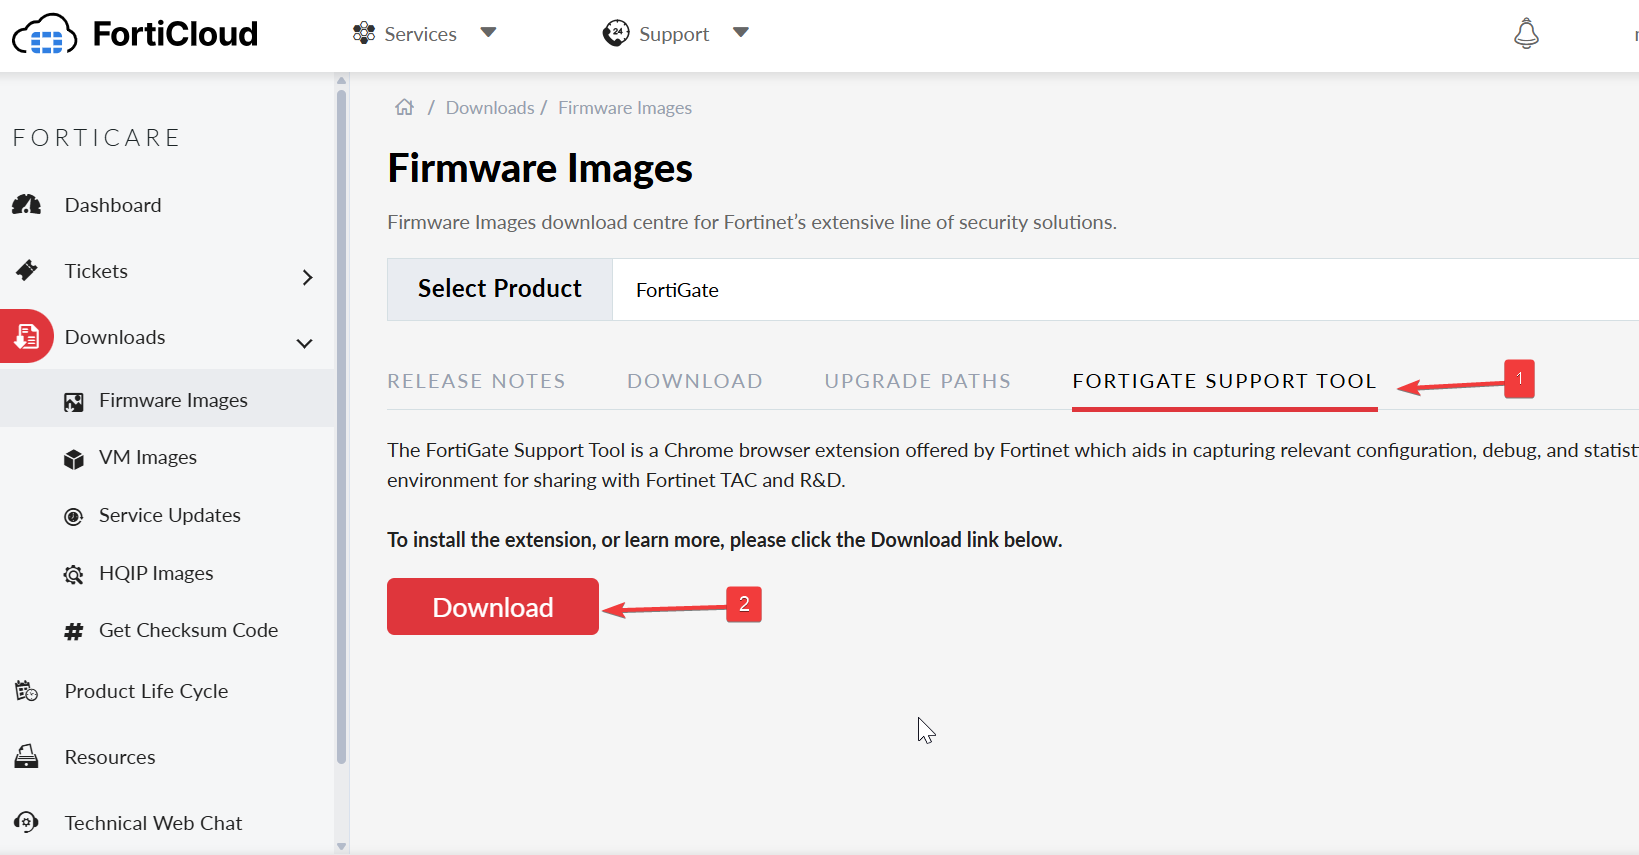Click the VM Images cube icon
1639x855 pixels.
pos(74,459)
